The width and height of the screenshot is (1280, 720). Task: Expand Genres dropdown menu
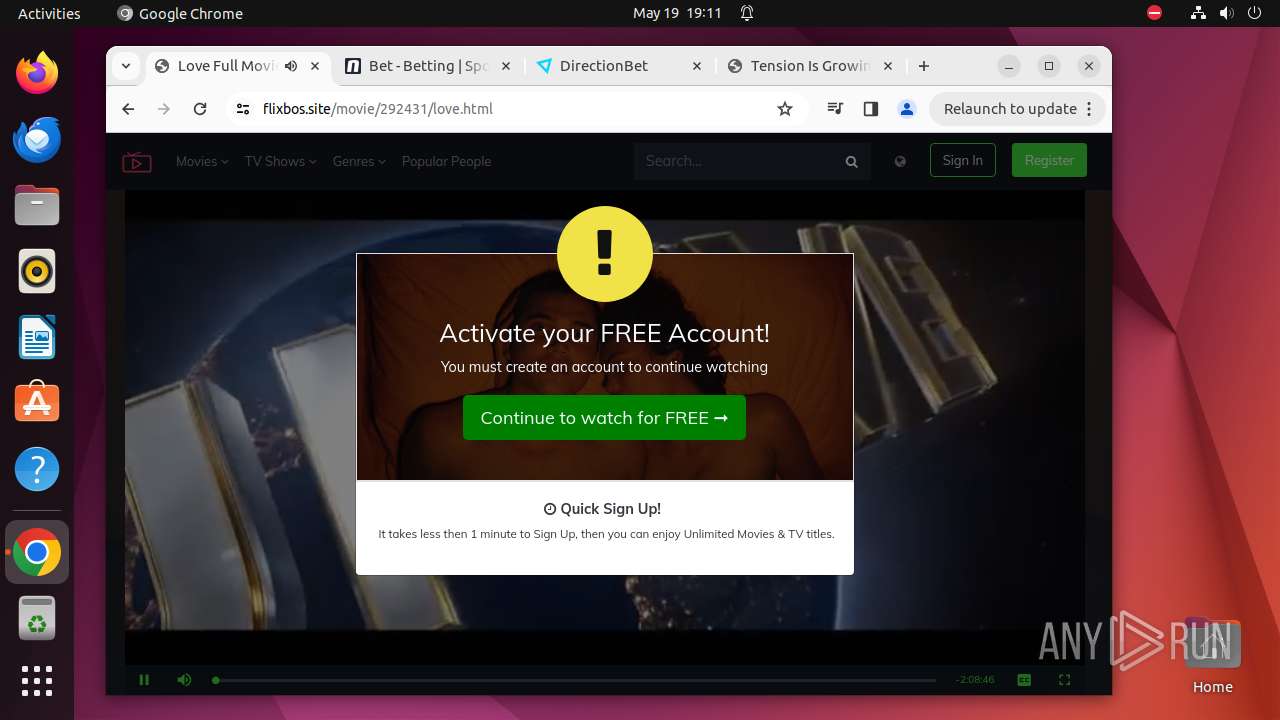[359, 161]
